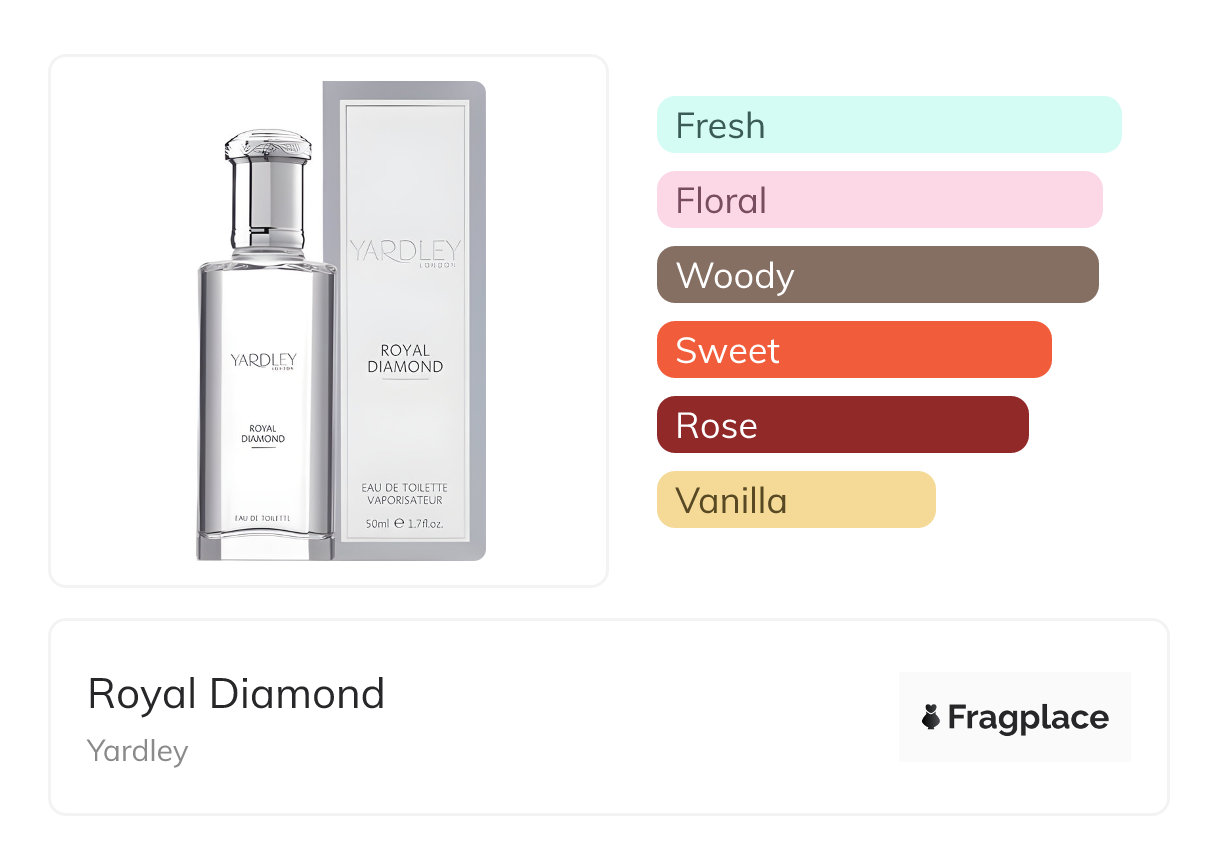The height and width of the screenshot is (864, 1218).
Task: Click the Royal Diamond label on the bottle
Action: (264, 434)
